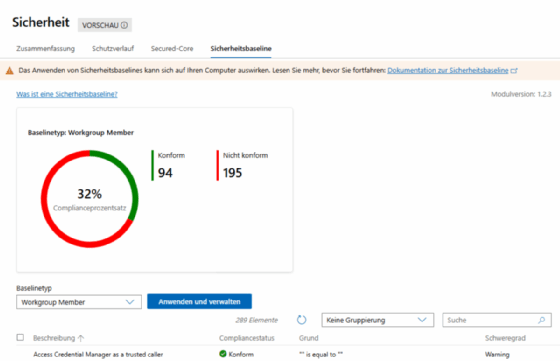The image size is (560, 361).
Task: Click the green Konform check icon
Action: [x=223, y=354]
